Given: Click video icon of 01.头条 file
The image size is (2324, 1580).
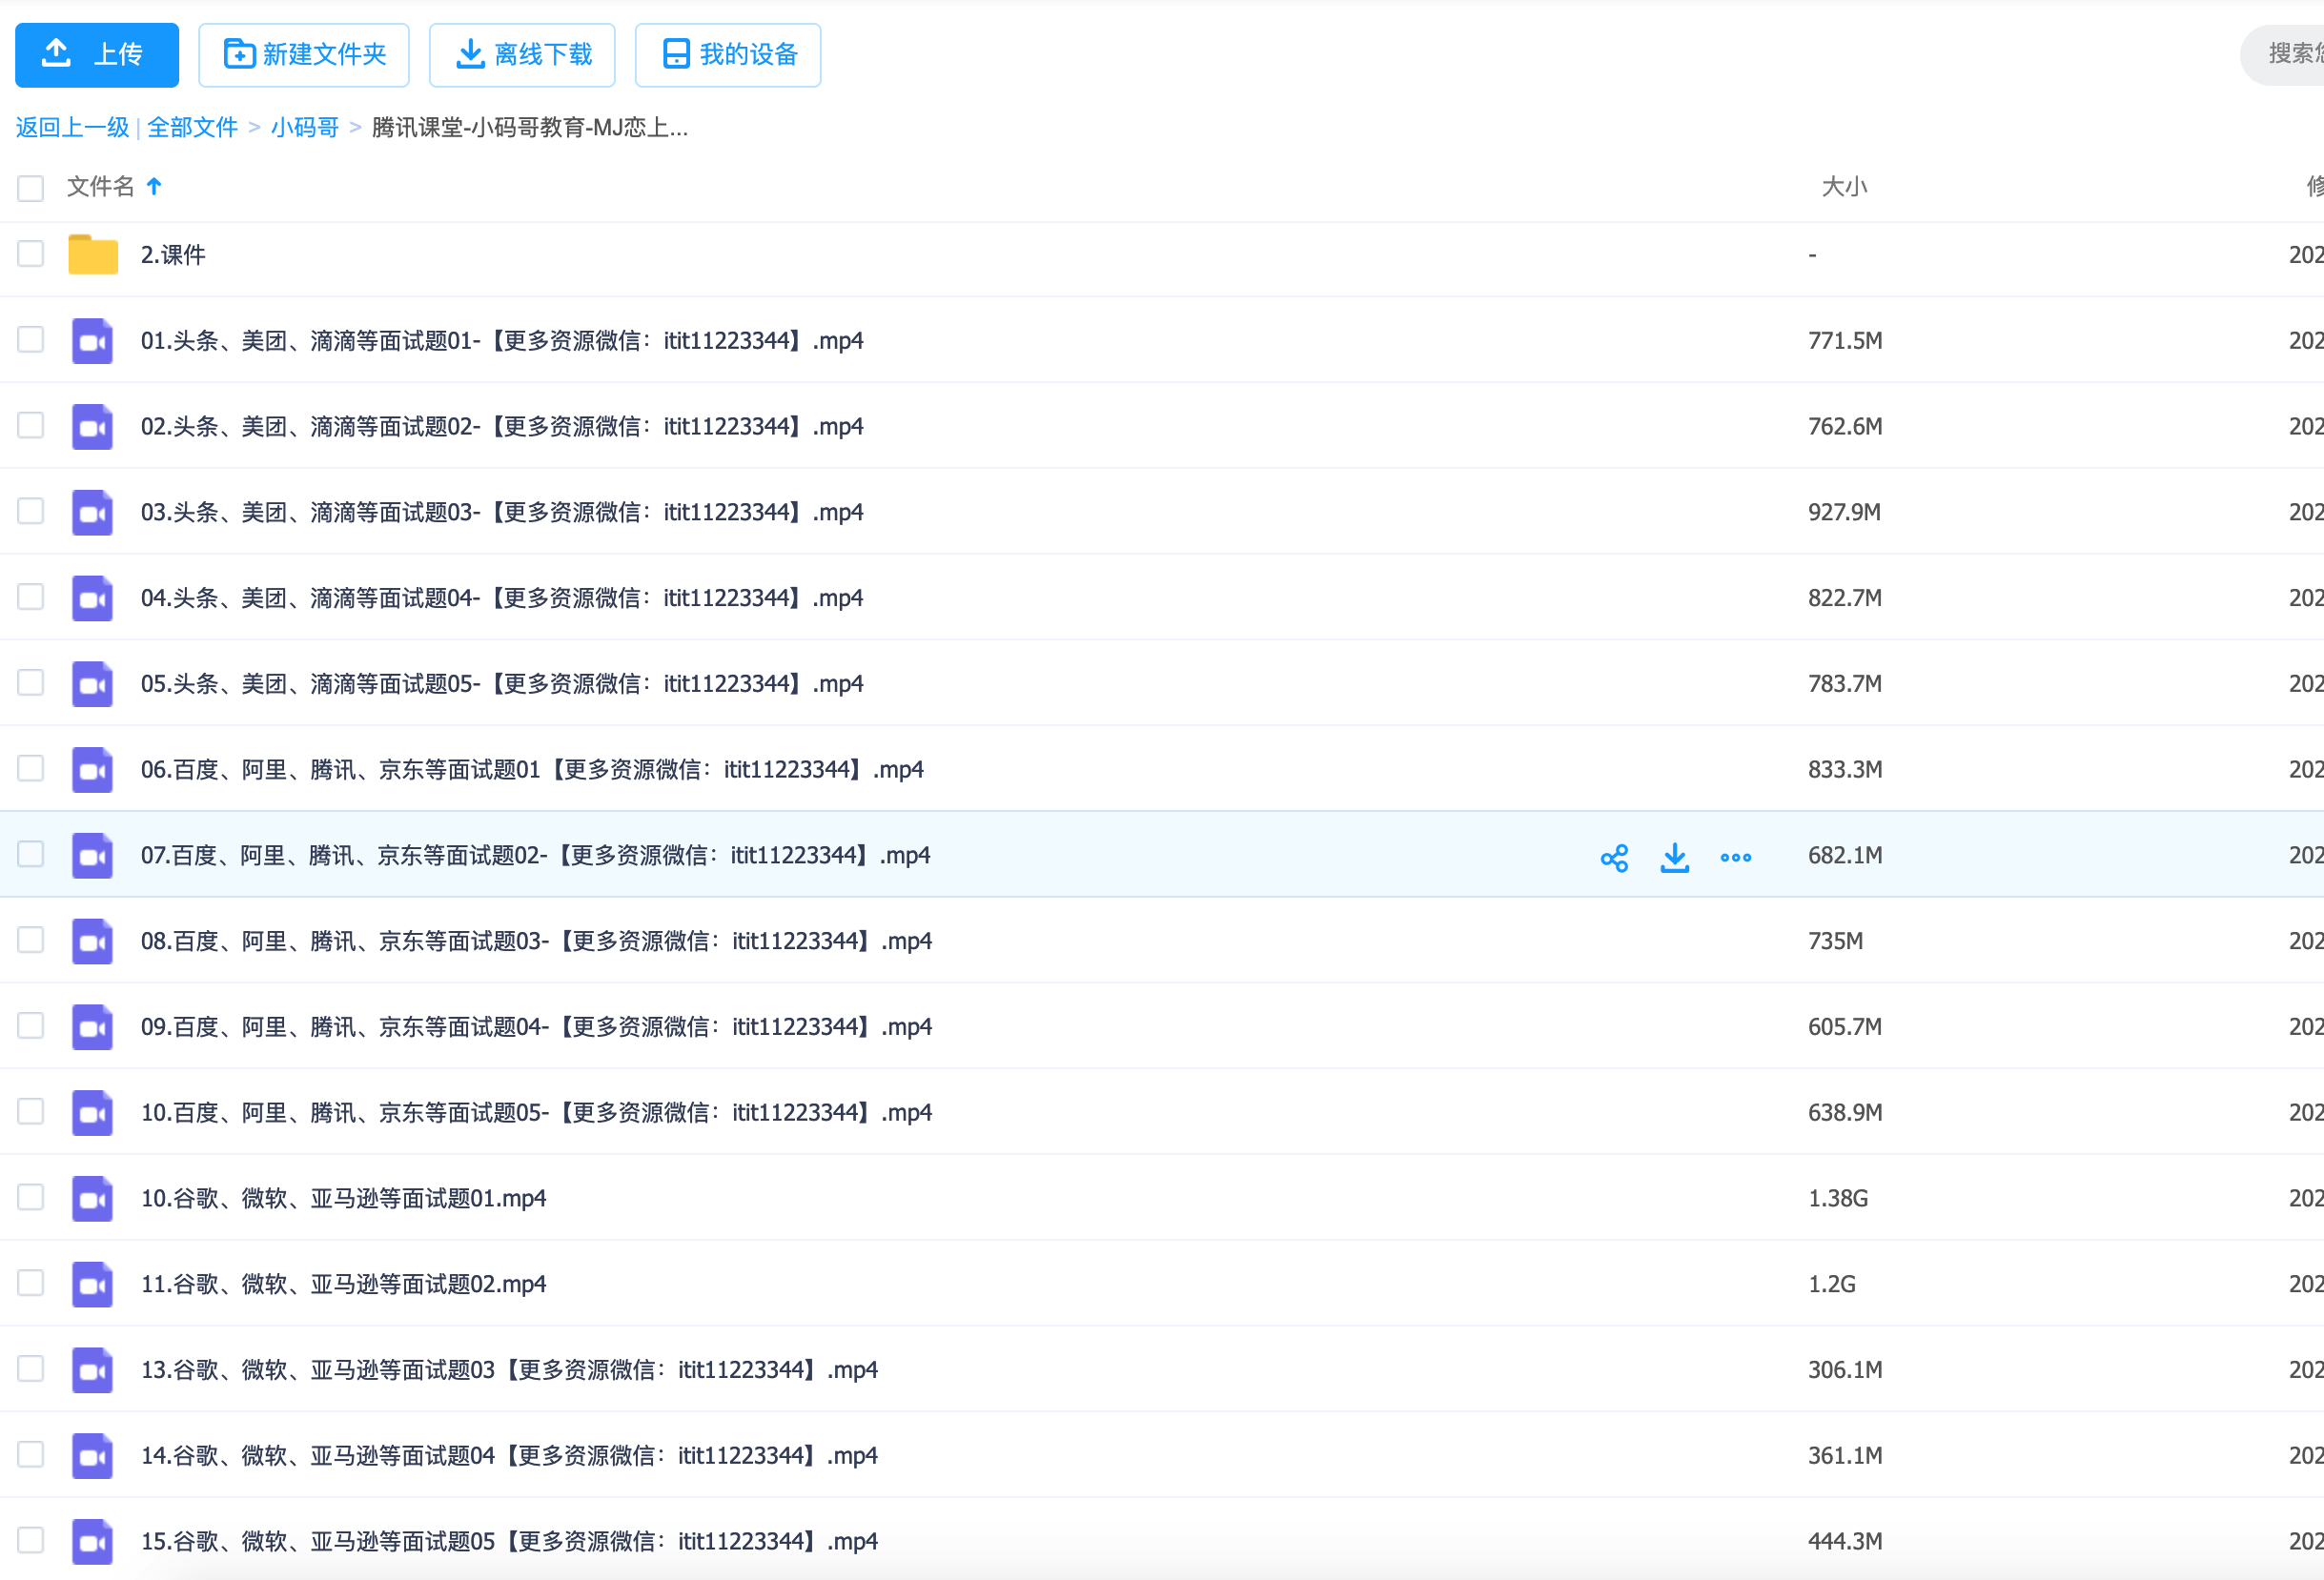Looking at the screenshot, I should [93, 341].
